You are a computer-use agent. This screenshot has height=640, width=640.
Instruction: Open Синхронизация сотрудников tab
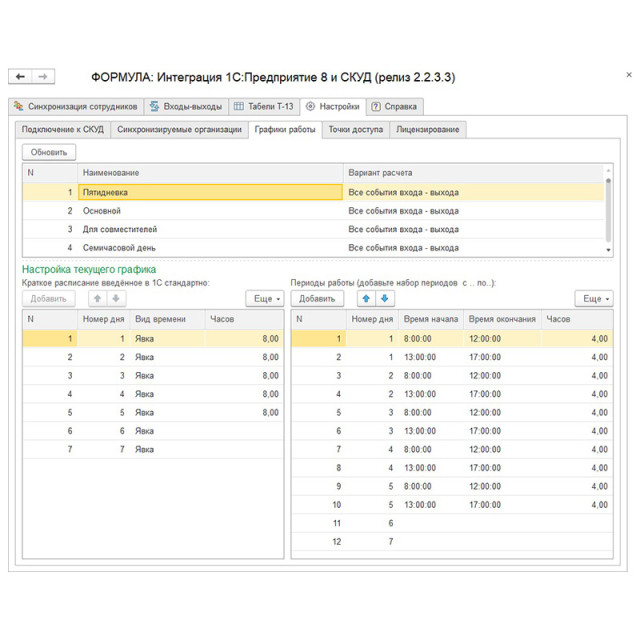click(75, 106)
